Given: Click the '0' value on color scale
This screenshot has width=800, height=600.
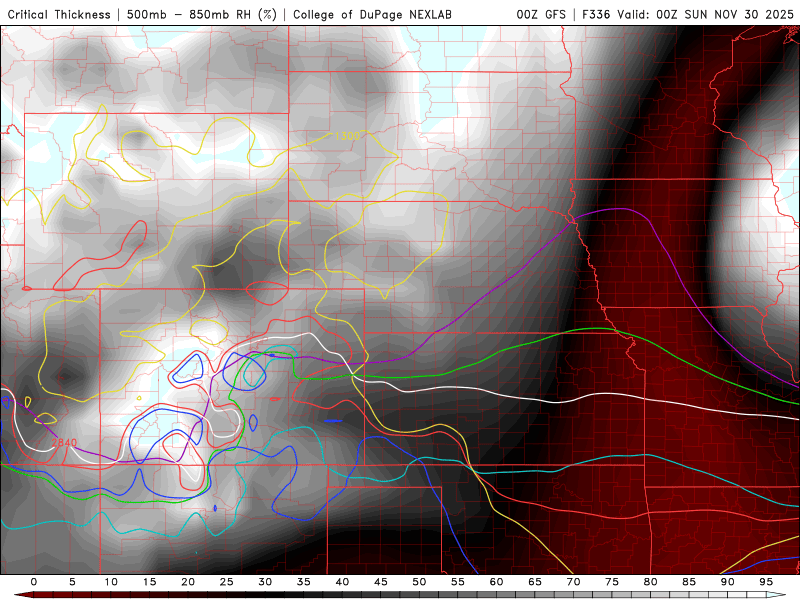Looking at the screenshot, I should [34, 582].
